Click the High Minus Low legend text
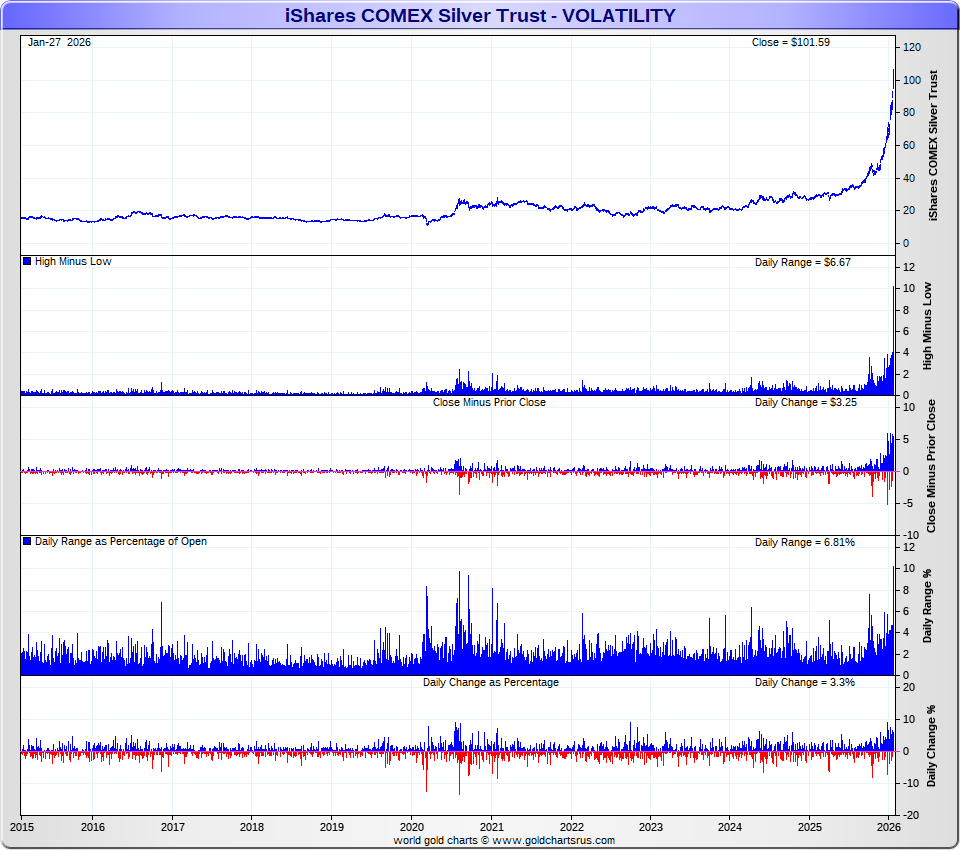Image resolution: width=960 pixels, height=850 pixels. point(73,262)
